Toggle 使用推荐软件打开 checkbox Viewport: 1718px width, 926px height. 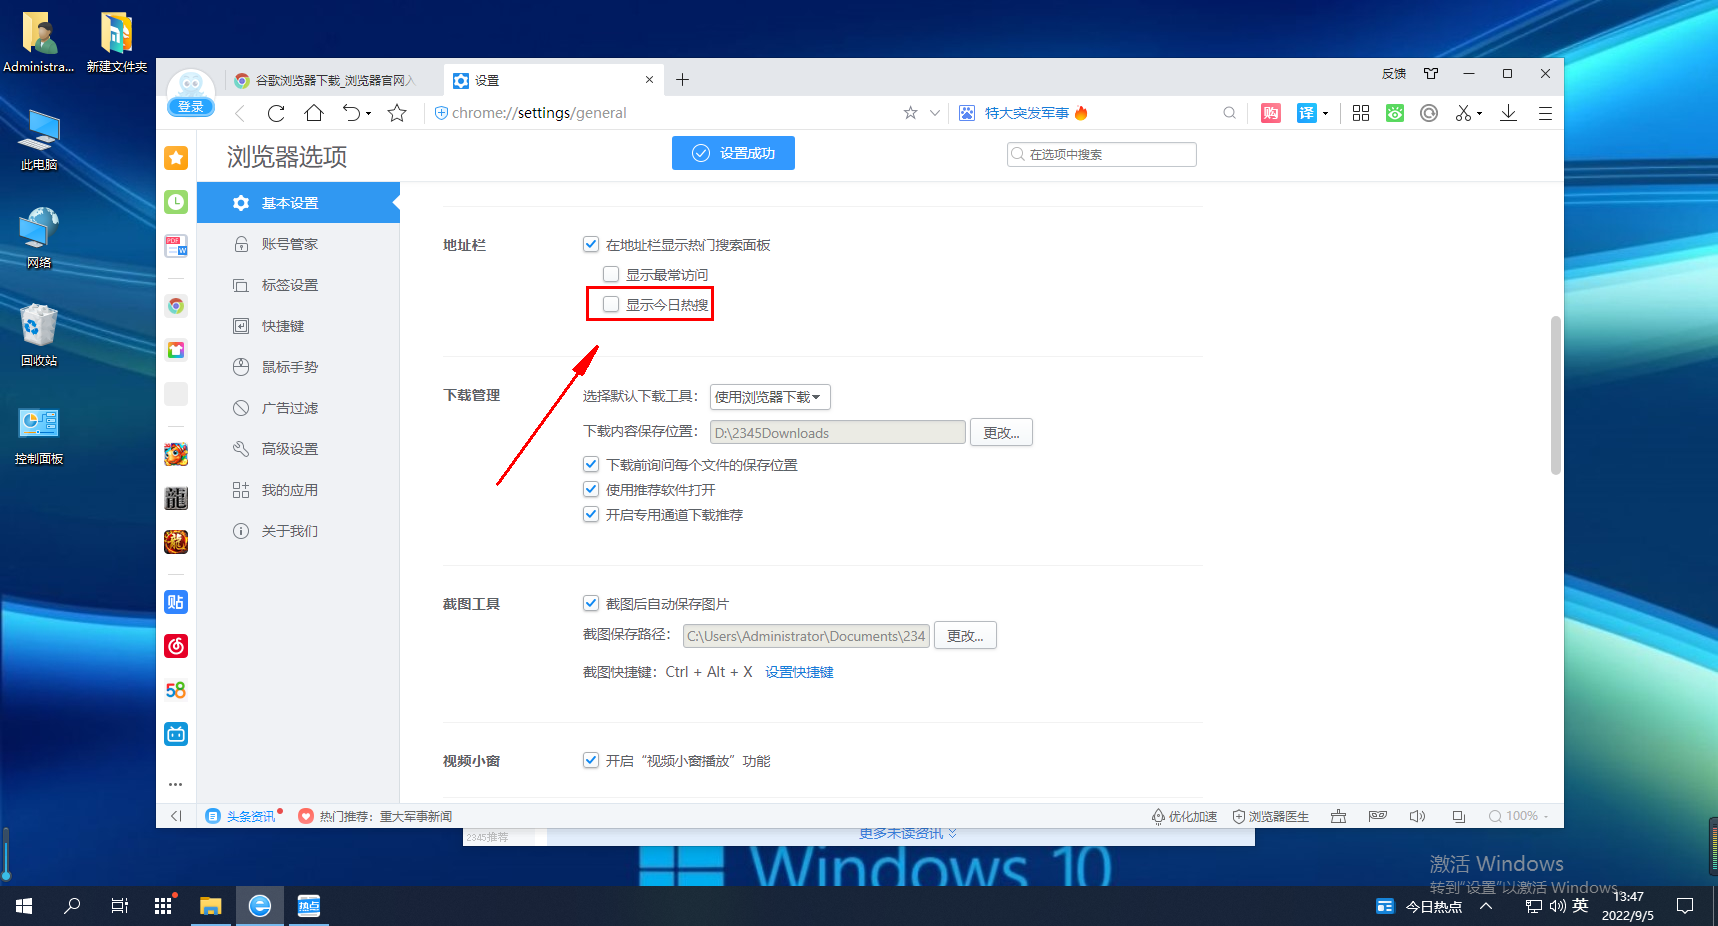pos(591,489)
